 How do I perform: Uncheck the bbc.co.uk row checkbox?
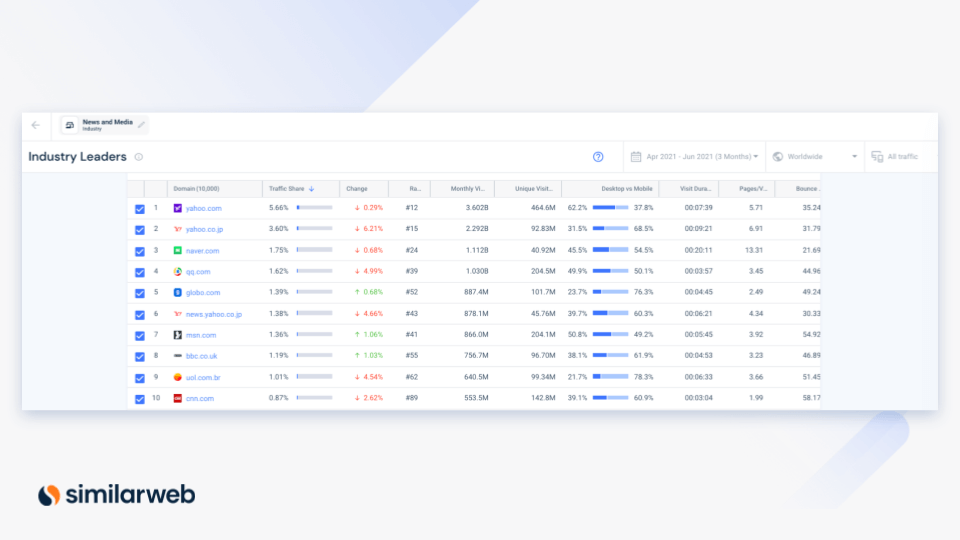click(x=140, y=356)
